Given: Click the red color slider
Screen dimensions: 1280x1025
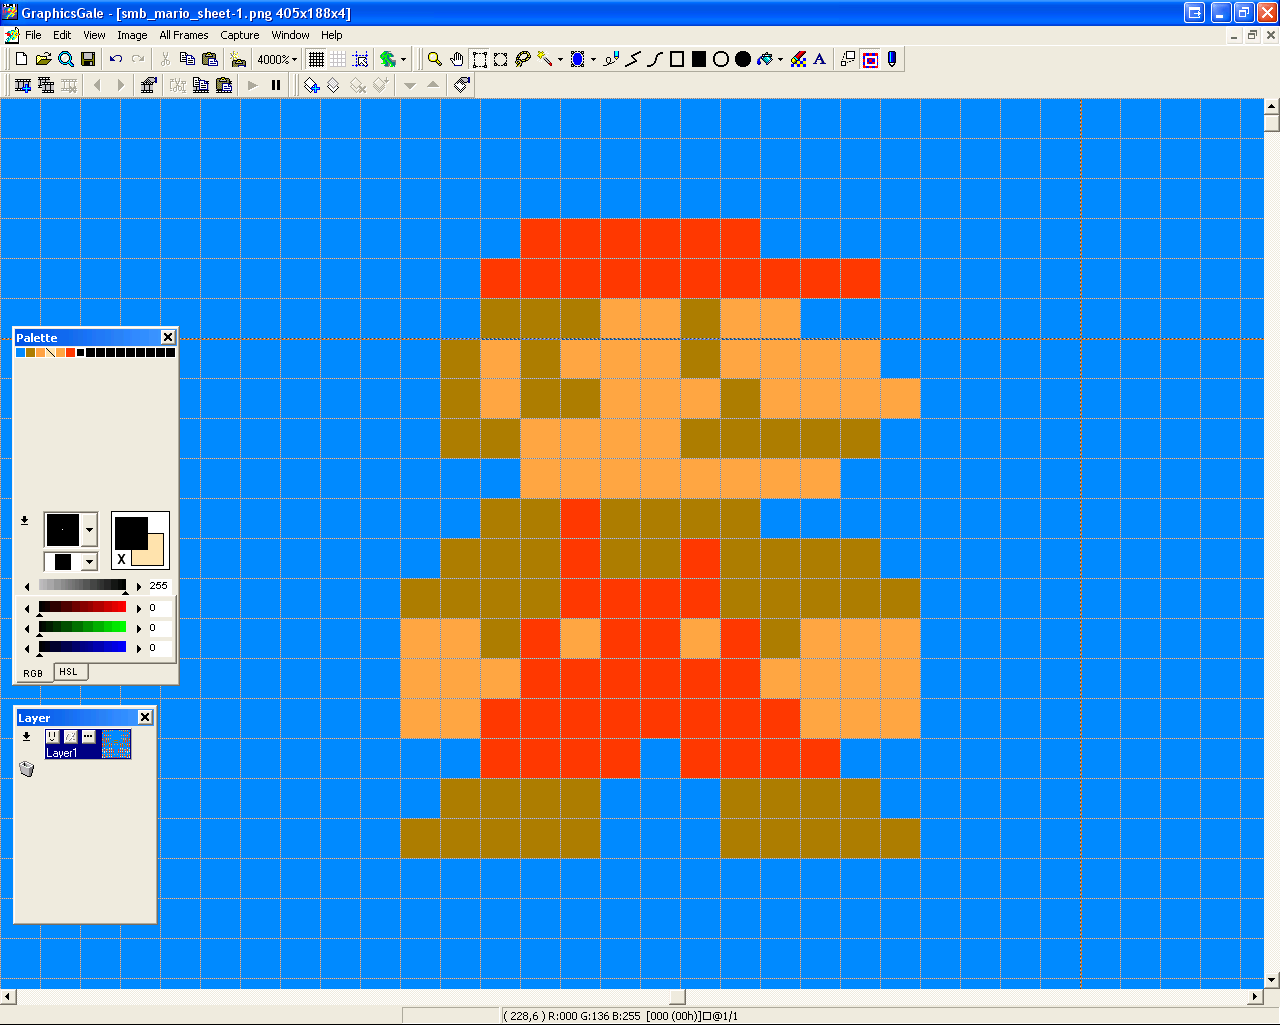Looking at the screenshot, I should coord(82,607).
